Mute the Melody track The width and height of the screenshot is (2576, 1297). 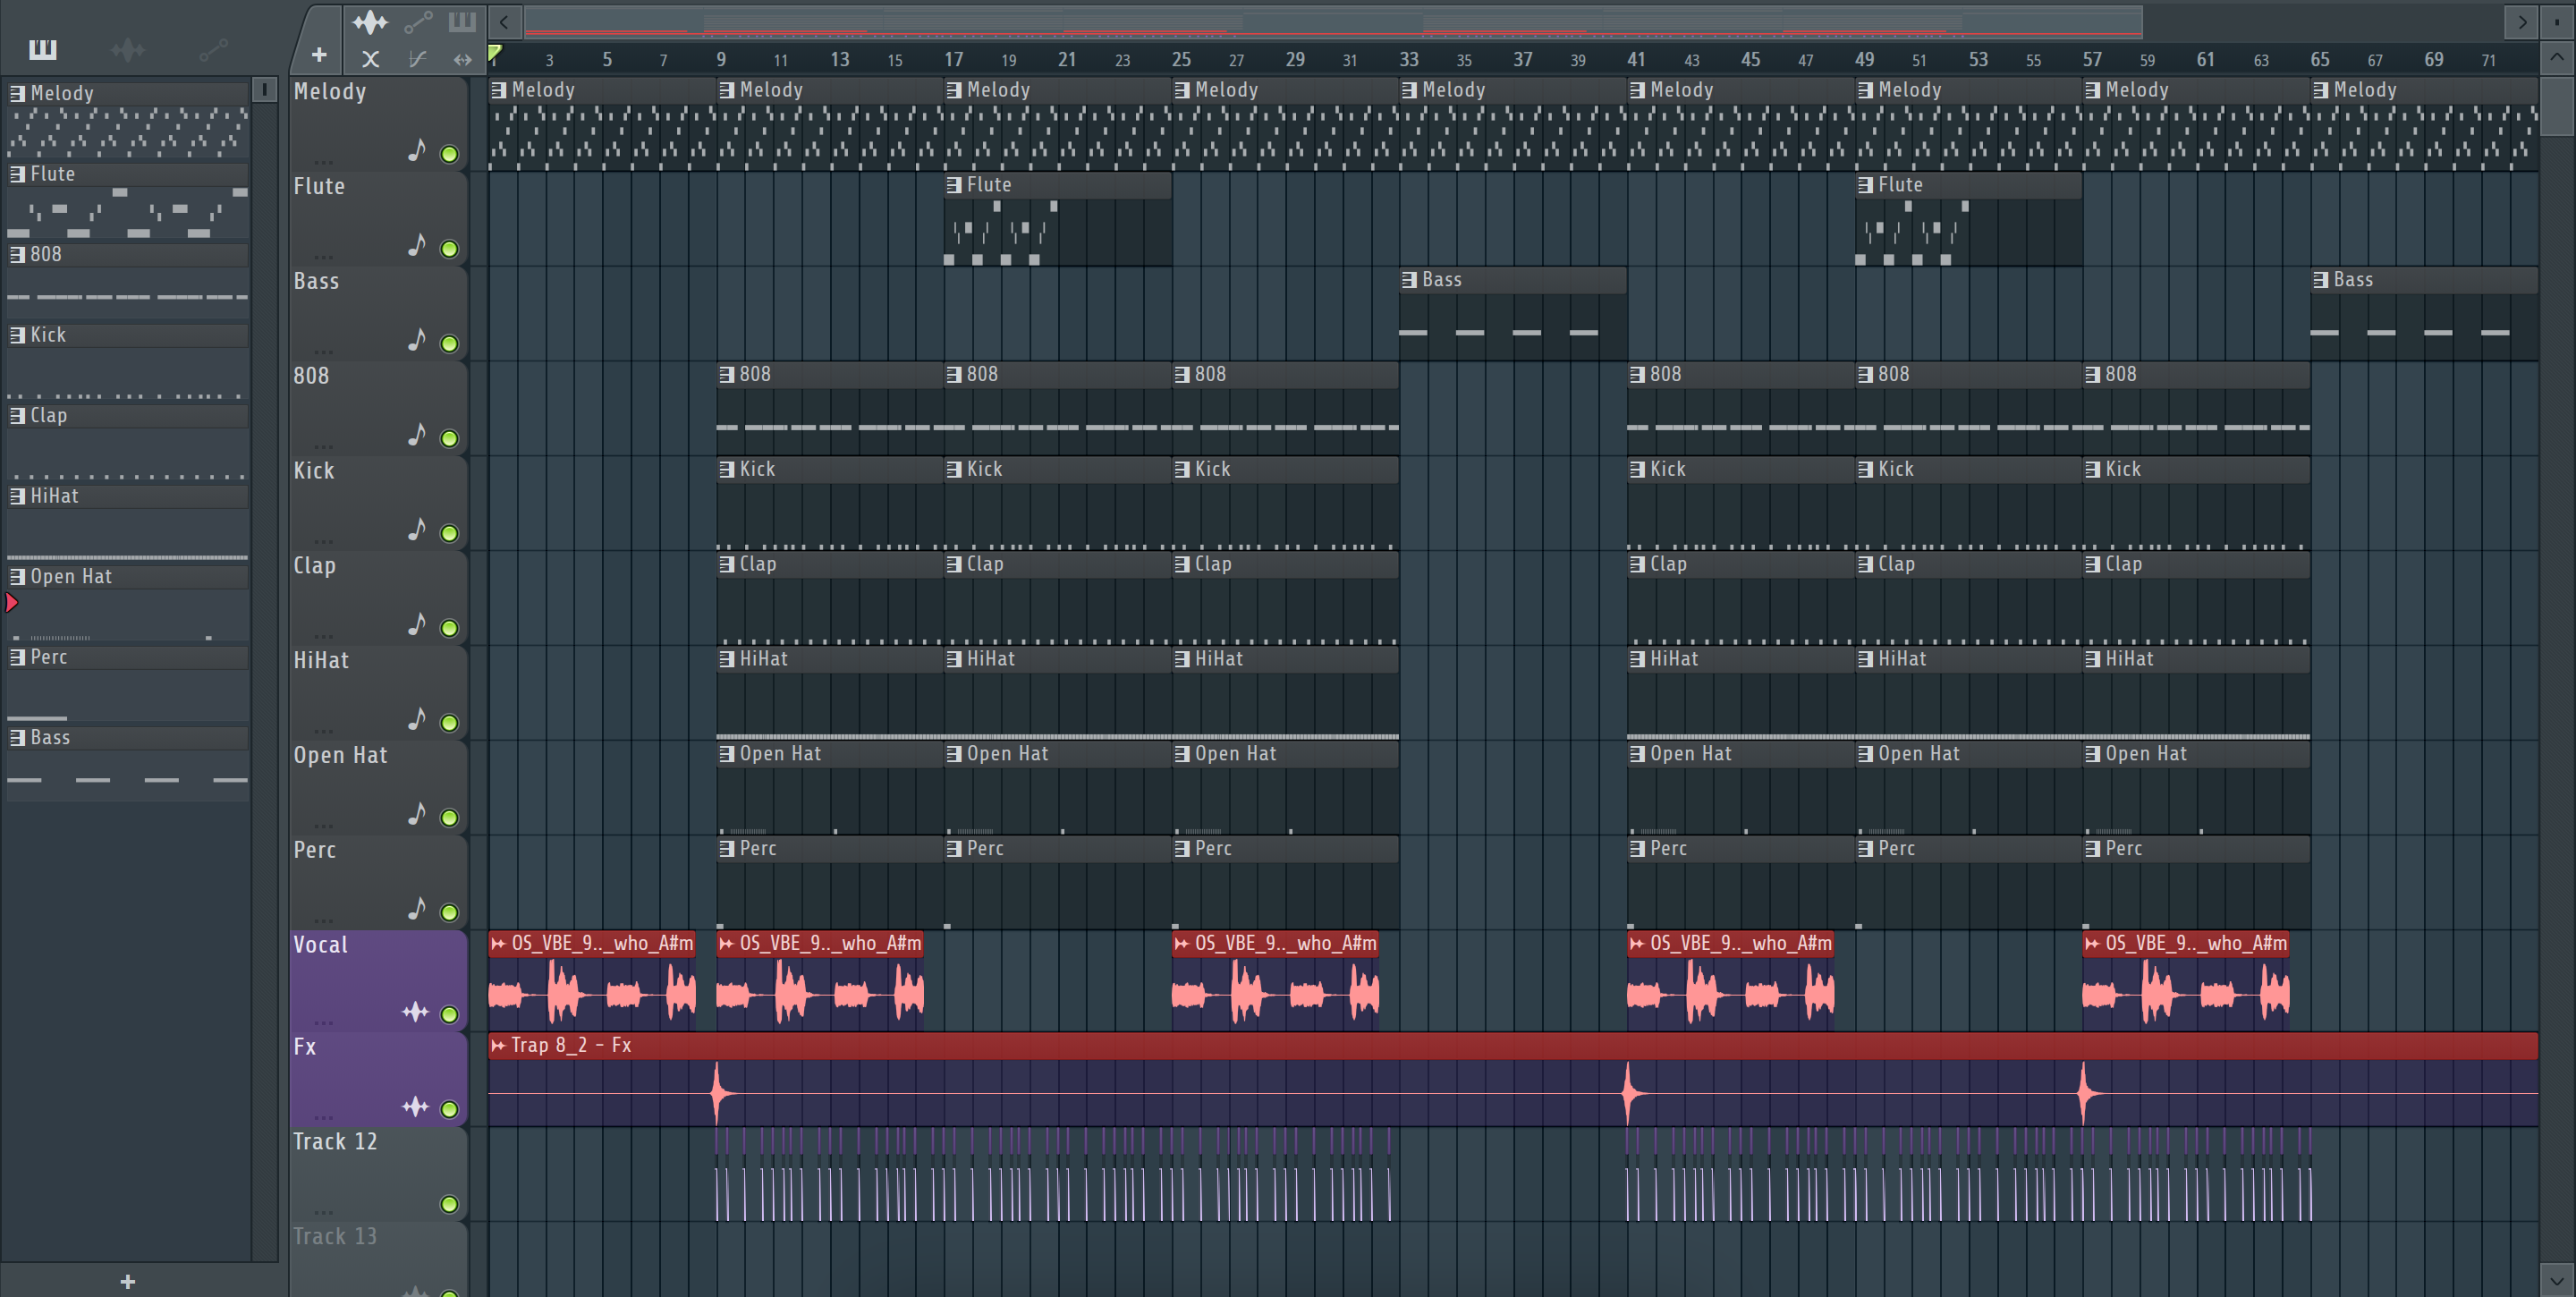(x=450, y=154)
